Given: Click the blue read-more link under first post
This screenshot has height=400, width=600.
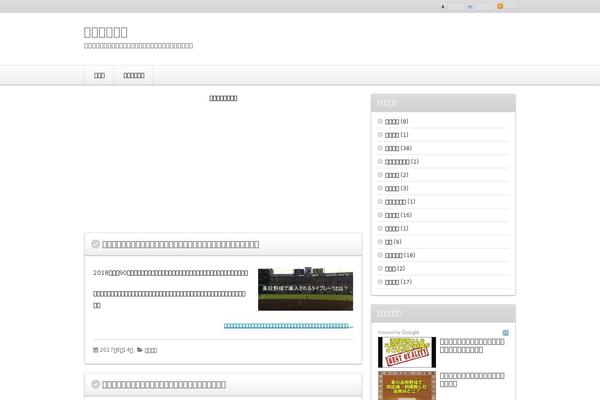Looking at the screenshot, I should [288, 326].
